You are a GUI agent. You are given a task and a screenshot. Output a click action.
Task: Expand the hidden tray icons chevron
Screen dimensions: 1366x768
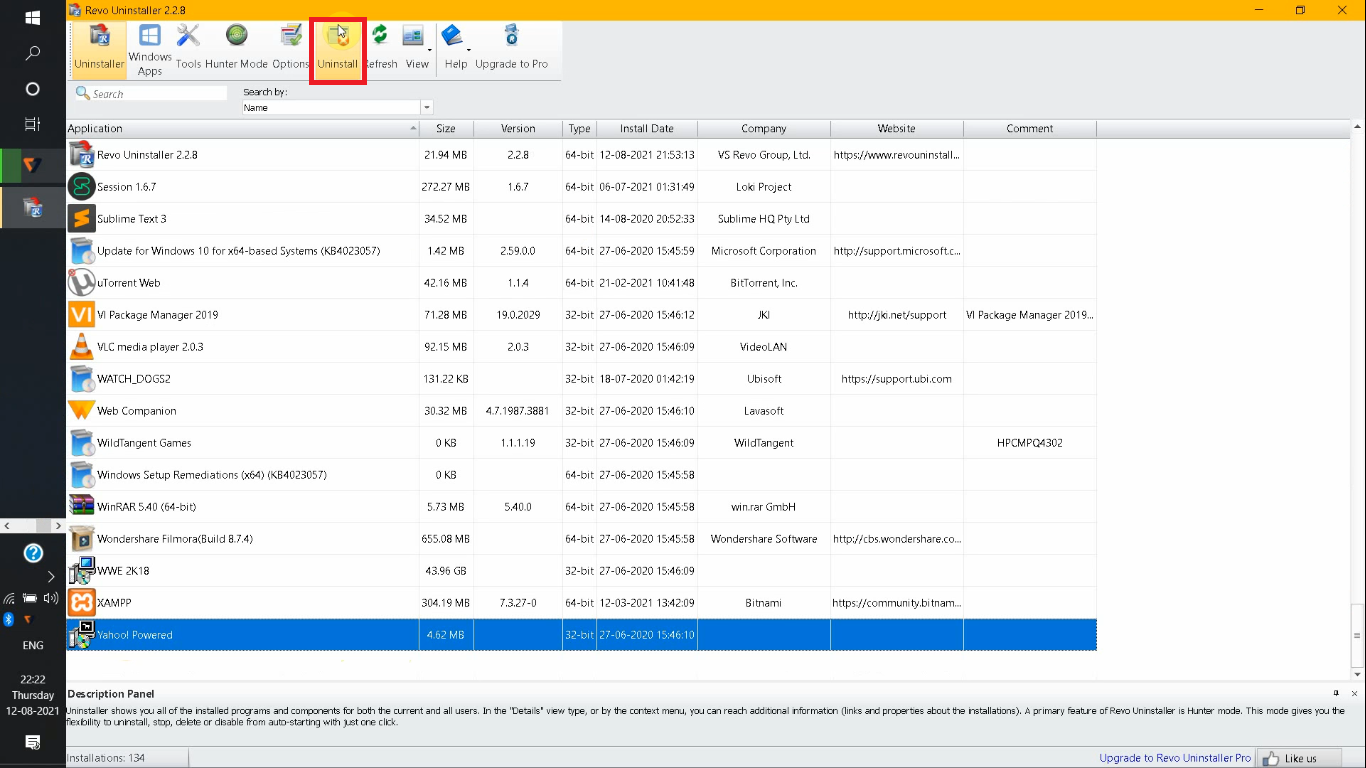coord(51,577)
